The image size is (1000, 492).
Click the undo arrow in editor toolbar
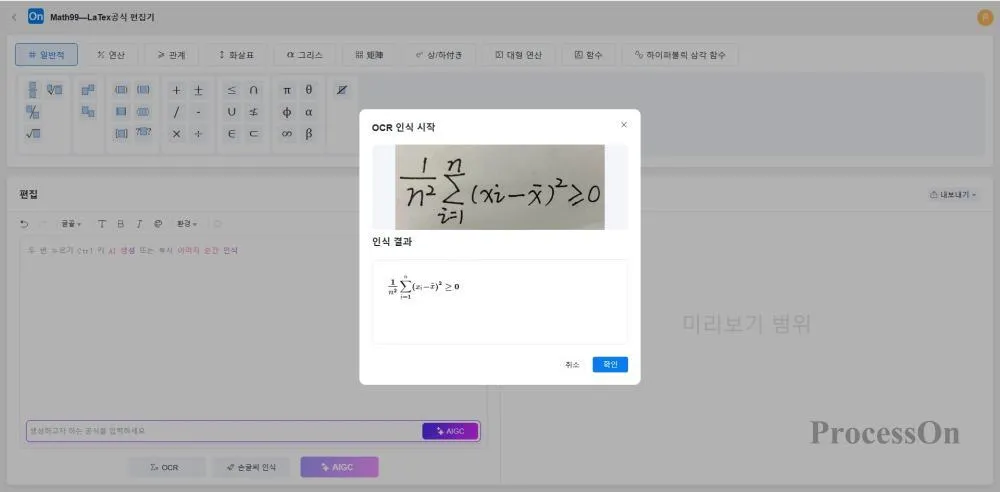pos(25,223)
